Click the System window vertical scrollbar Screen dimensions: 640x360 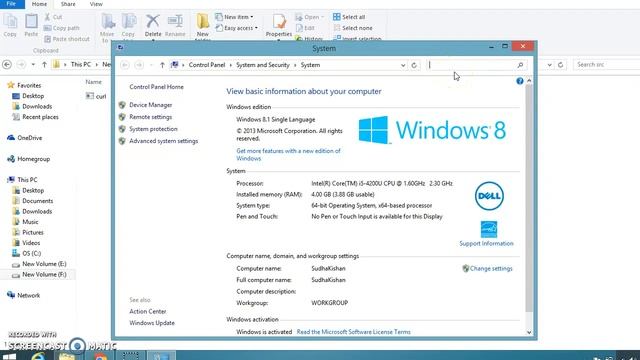click(x=529, y=198)
